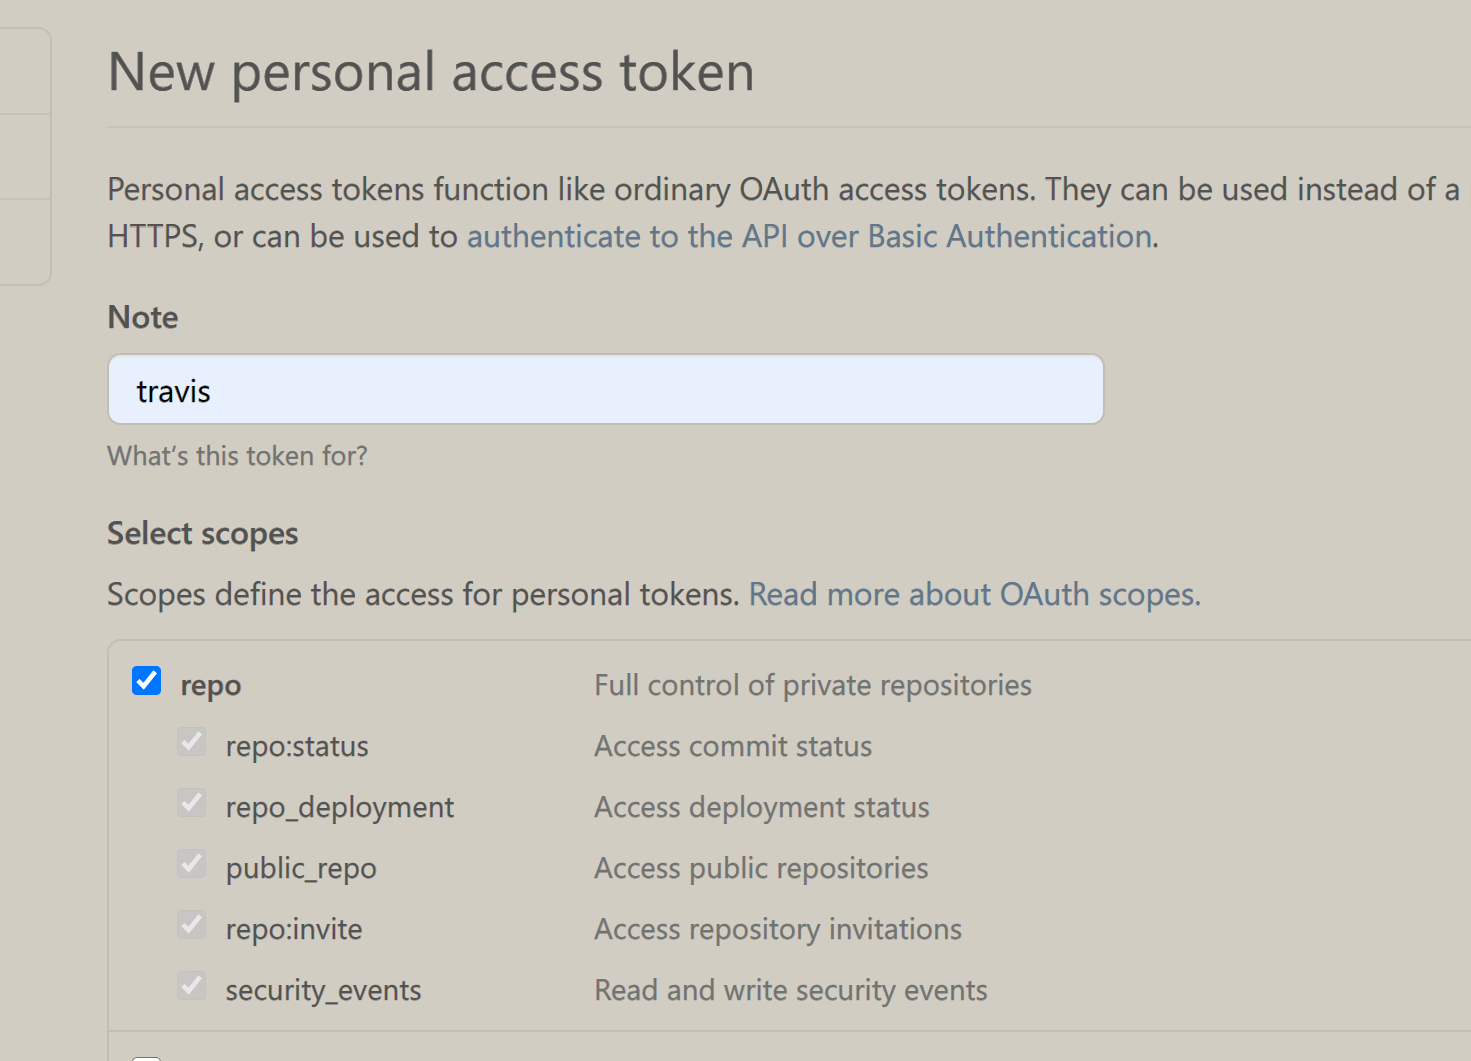Toggle the repo_deployment checkbox

pos(192,804)
